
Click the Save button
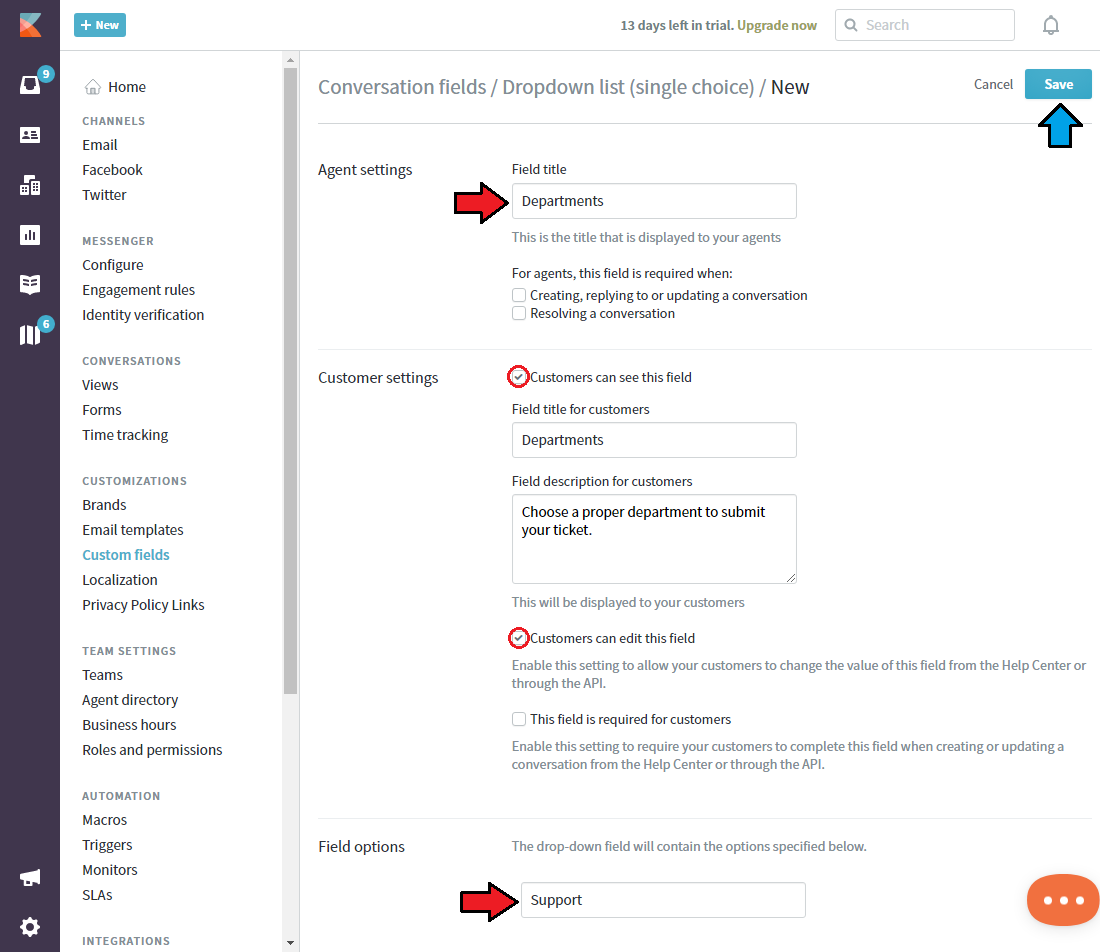(1058, 84)
